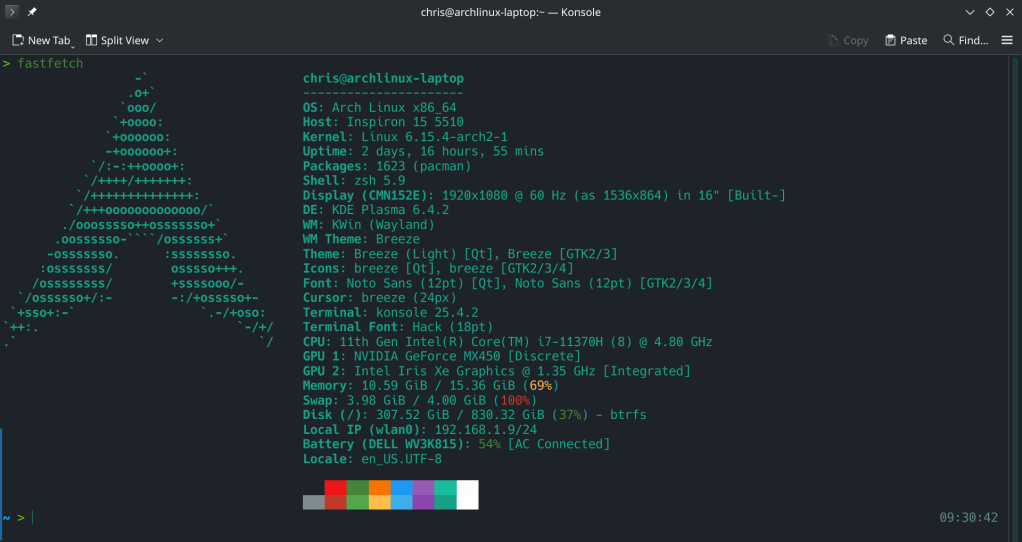Click the gray color block in fastfetch palette

click(314, 502)
